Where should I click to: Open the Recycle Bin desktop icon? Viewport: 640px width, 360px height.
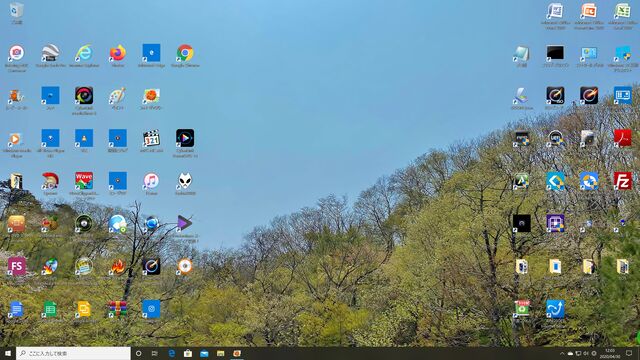[x=16, y=11]
